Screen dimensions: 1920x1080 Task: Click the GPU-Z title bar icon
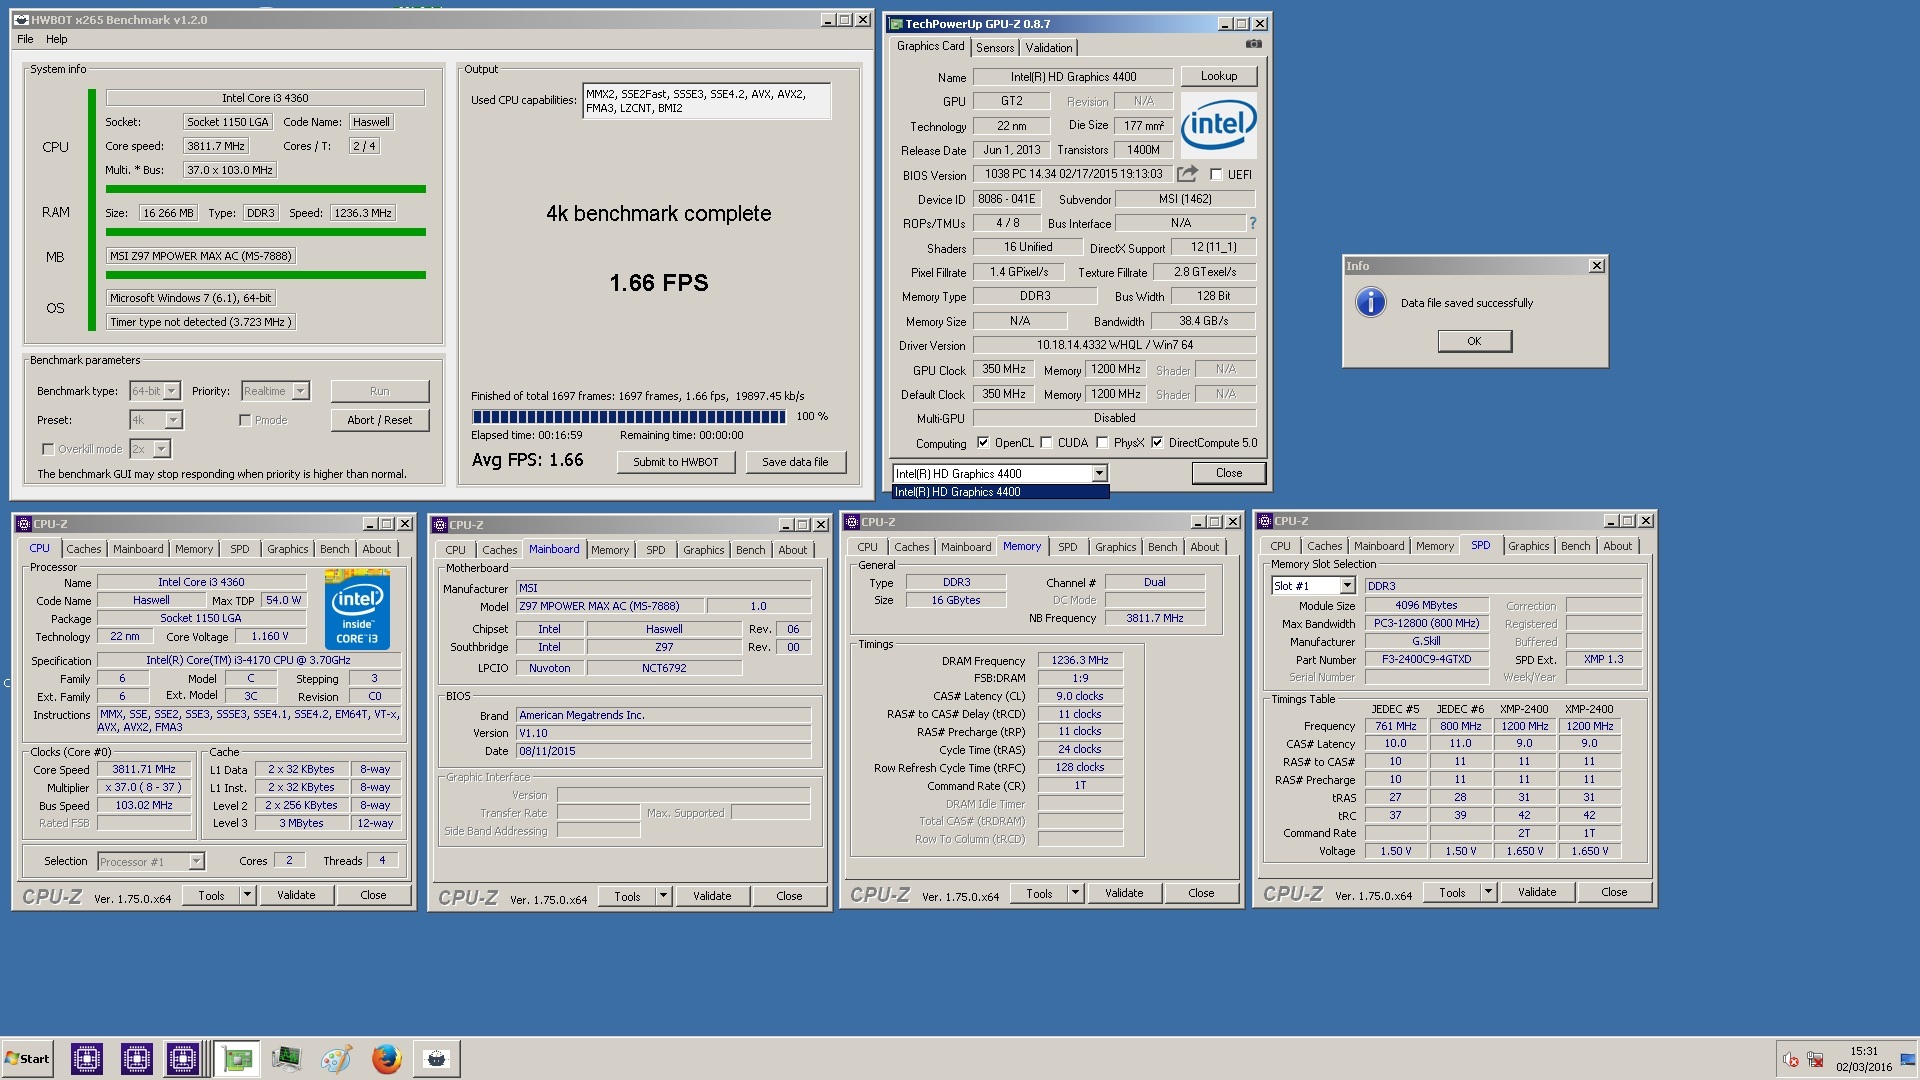click(x=896, y=24)
